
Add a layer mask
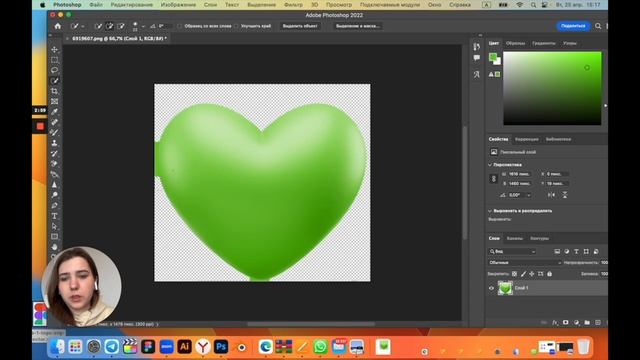pyautogui.click(x=565, y=322)
